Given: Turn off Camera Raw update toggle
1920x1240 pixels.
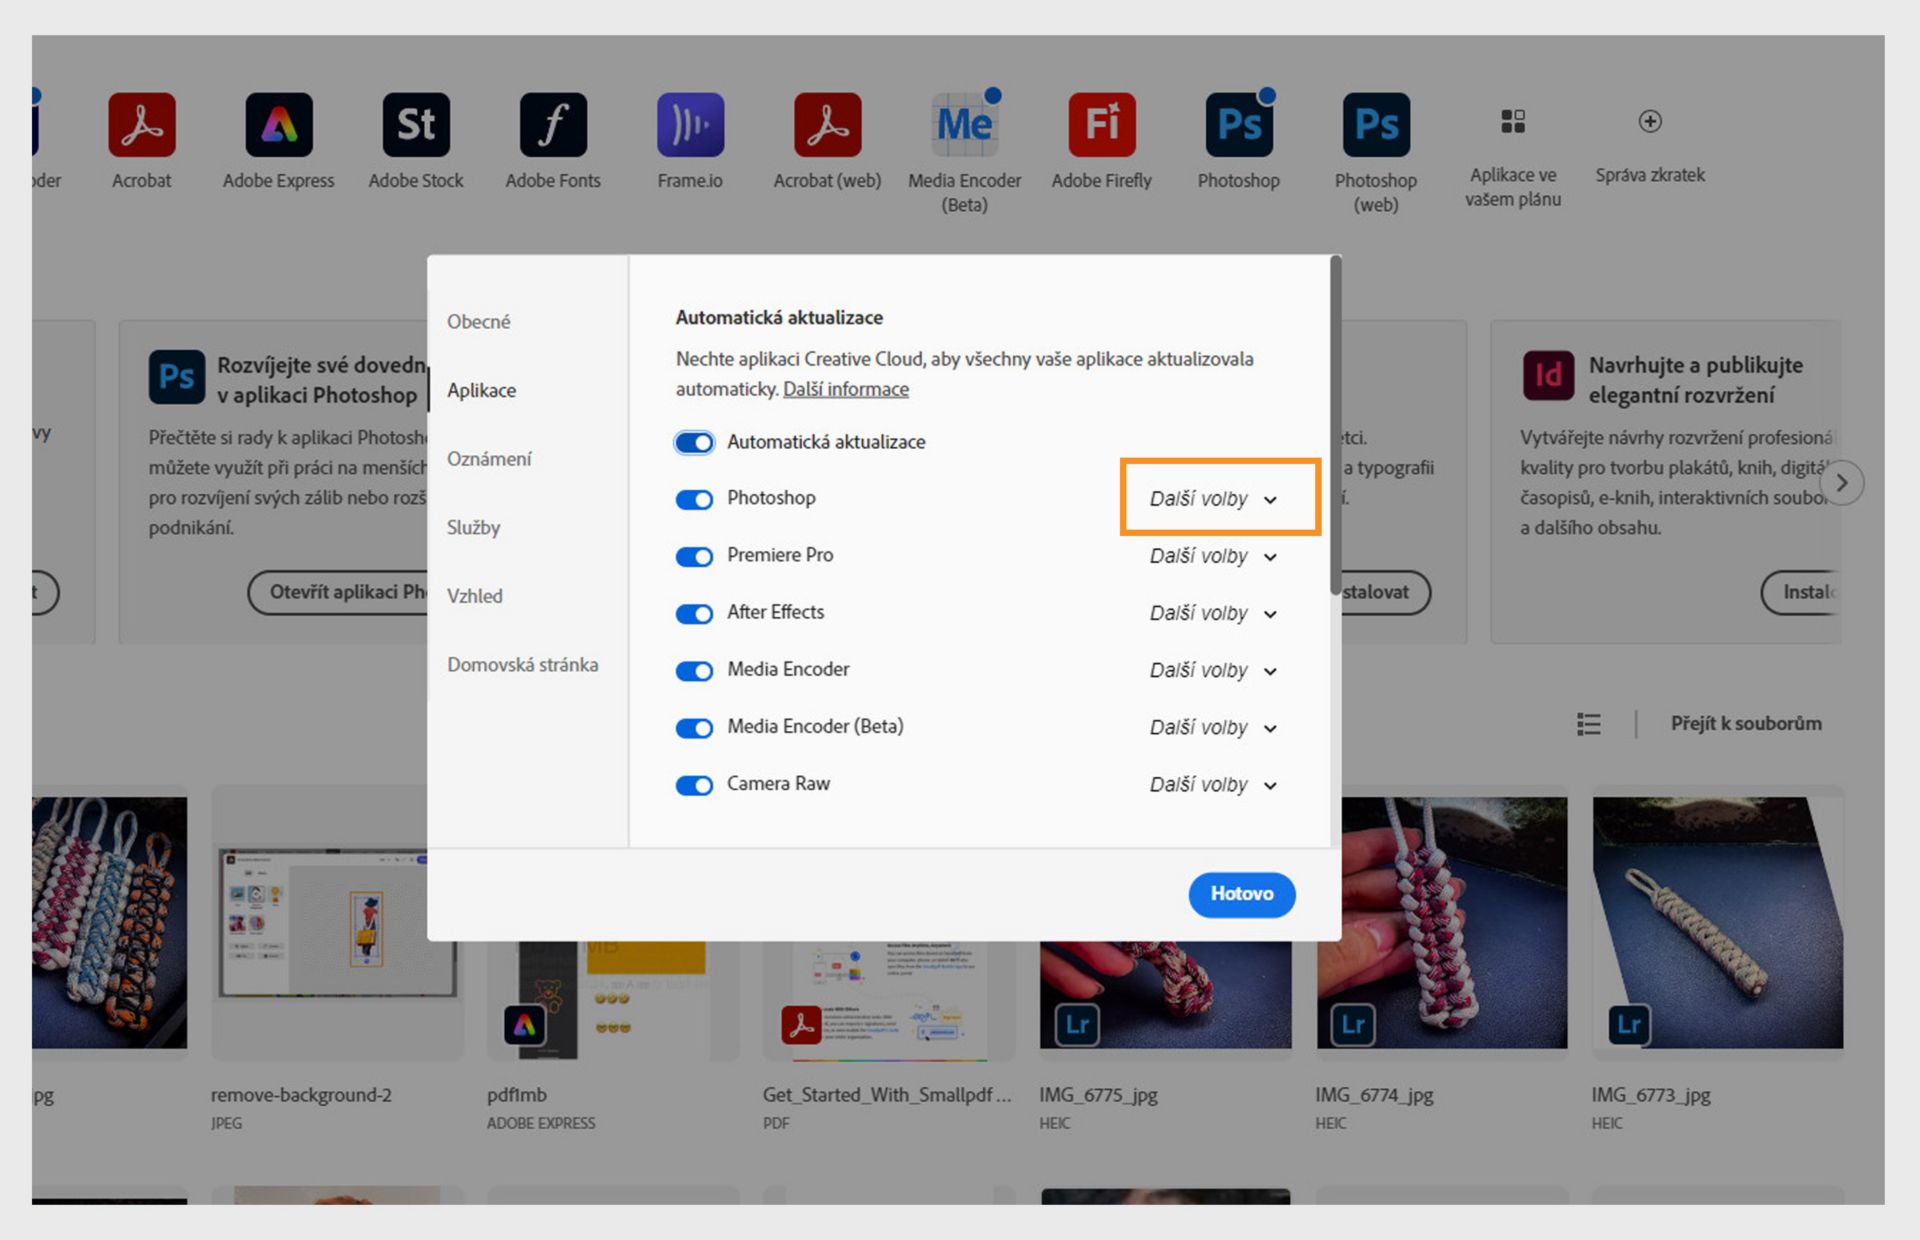Looking at the screenshot, I should (x=694, y=786).
